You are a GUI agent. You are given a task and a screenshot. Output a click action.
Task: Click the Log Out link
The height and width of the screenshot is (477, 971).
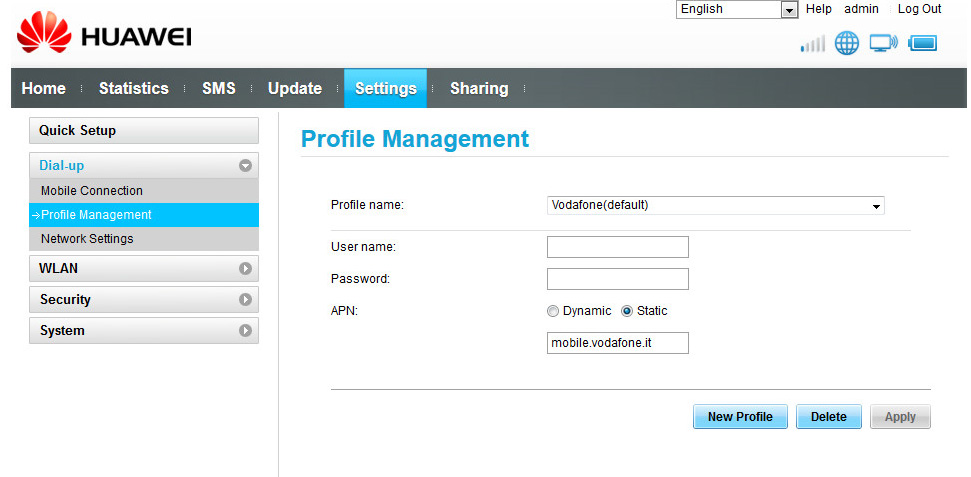tap(919, 9)
